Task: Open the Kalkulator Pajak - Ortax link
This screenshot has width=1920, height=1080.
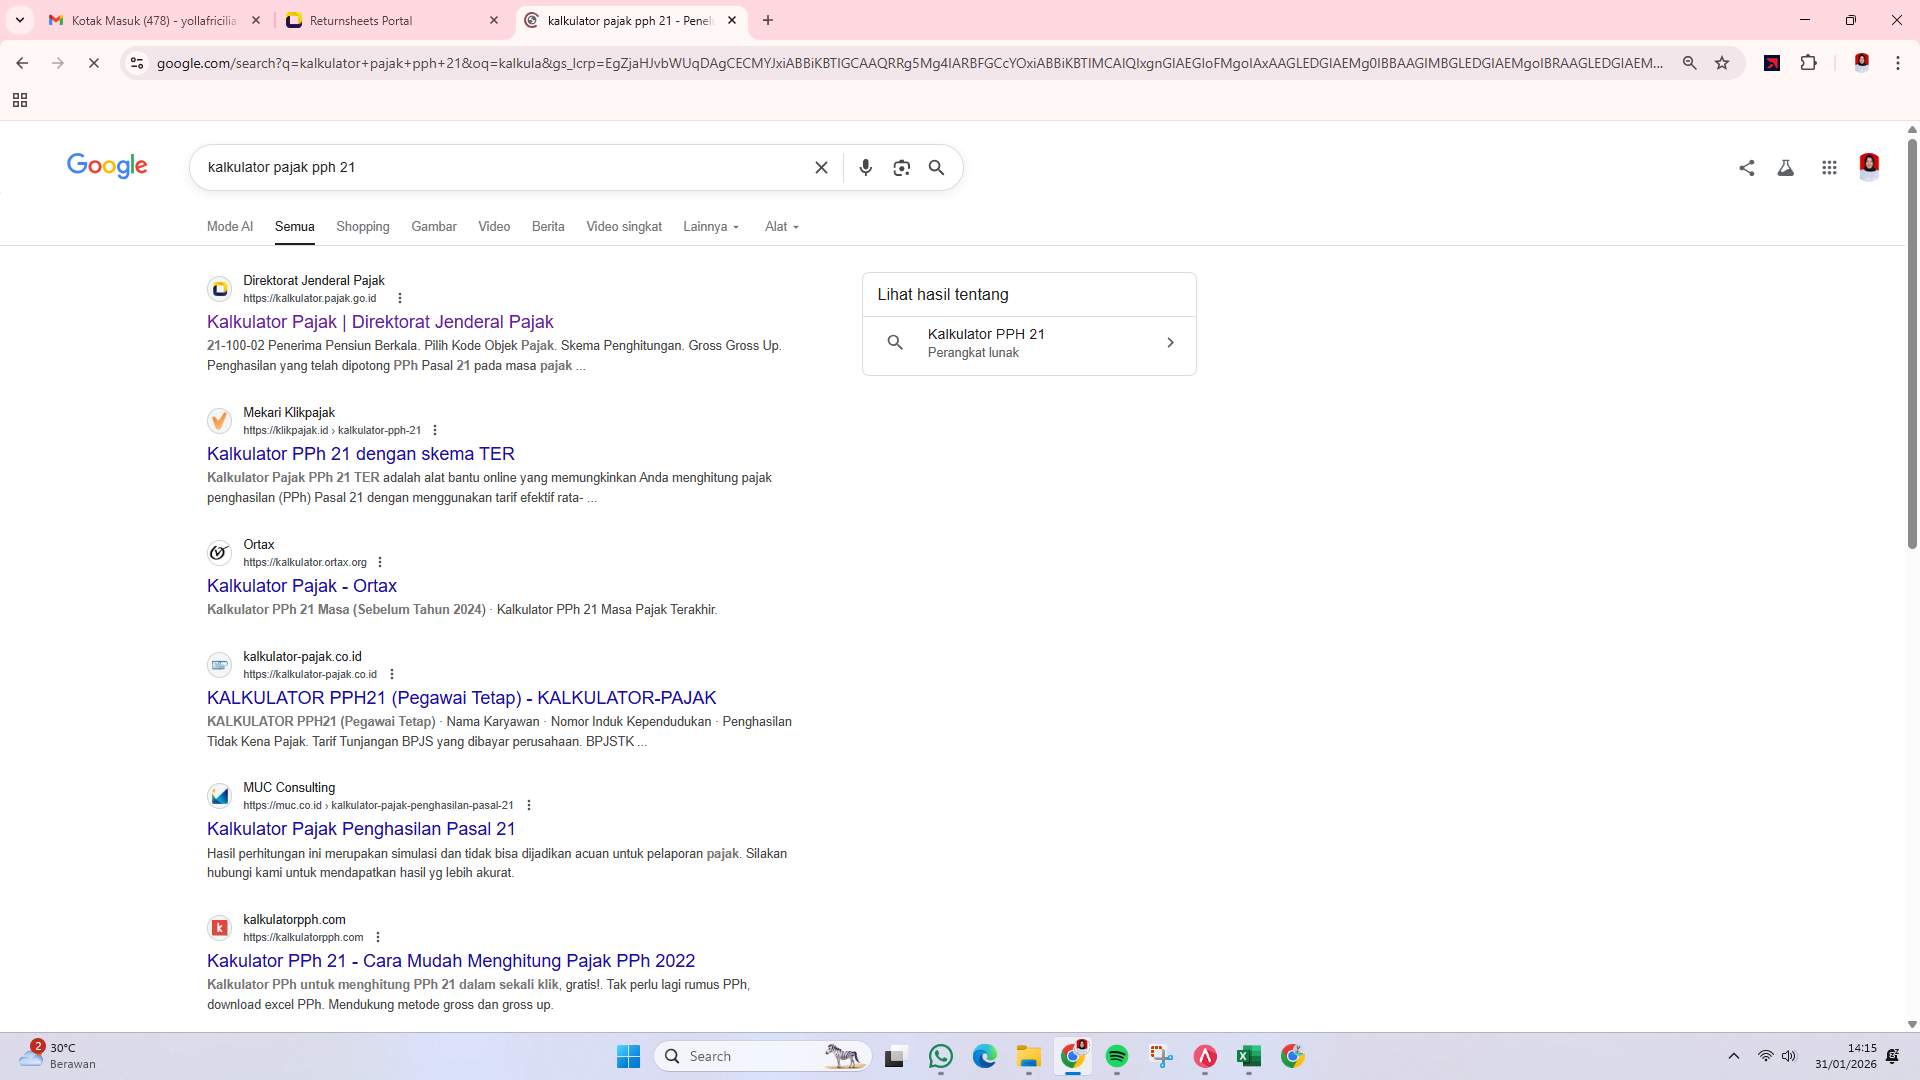Action: coord(302,586)
